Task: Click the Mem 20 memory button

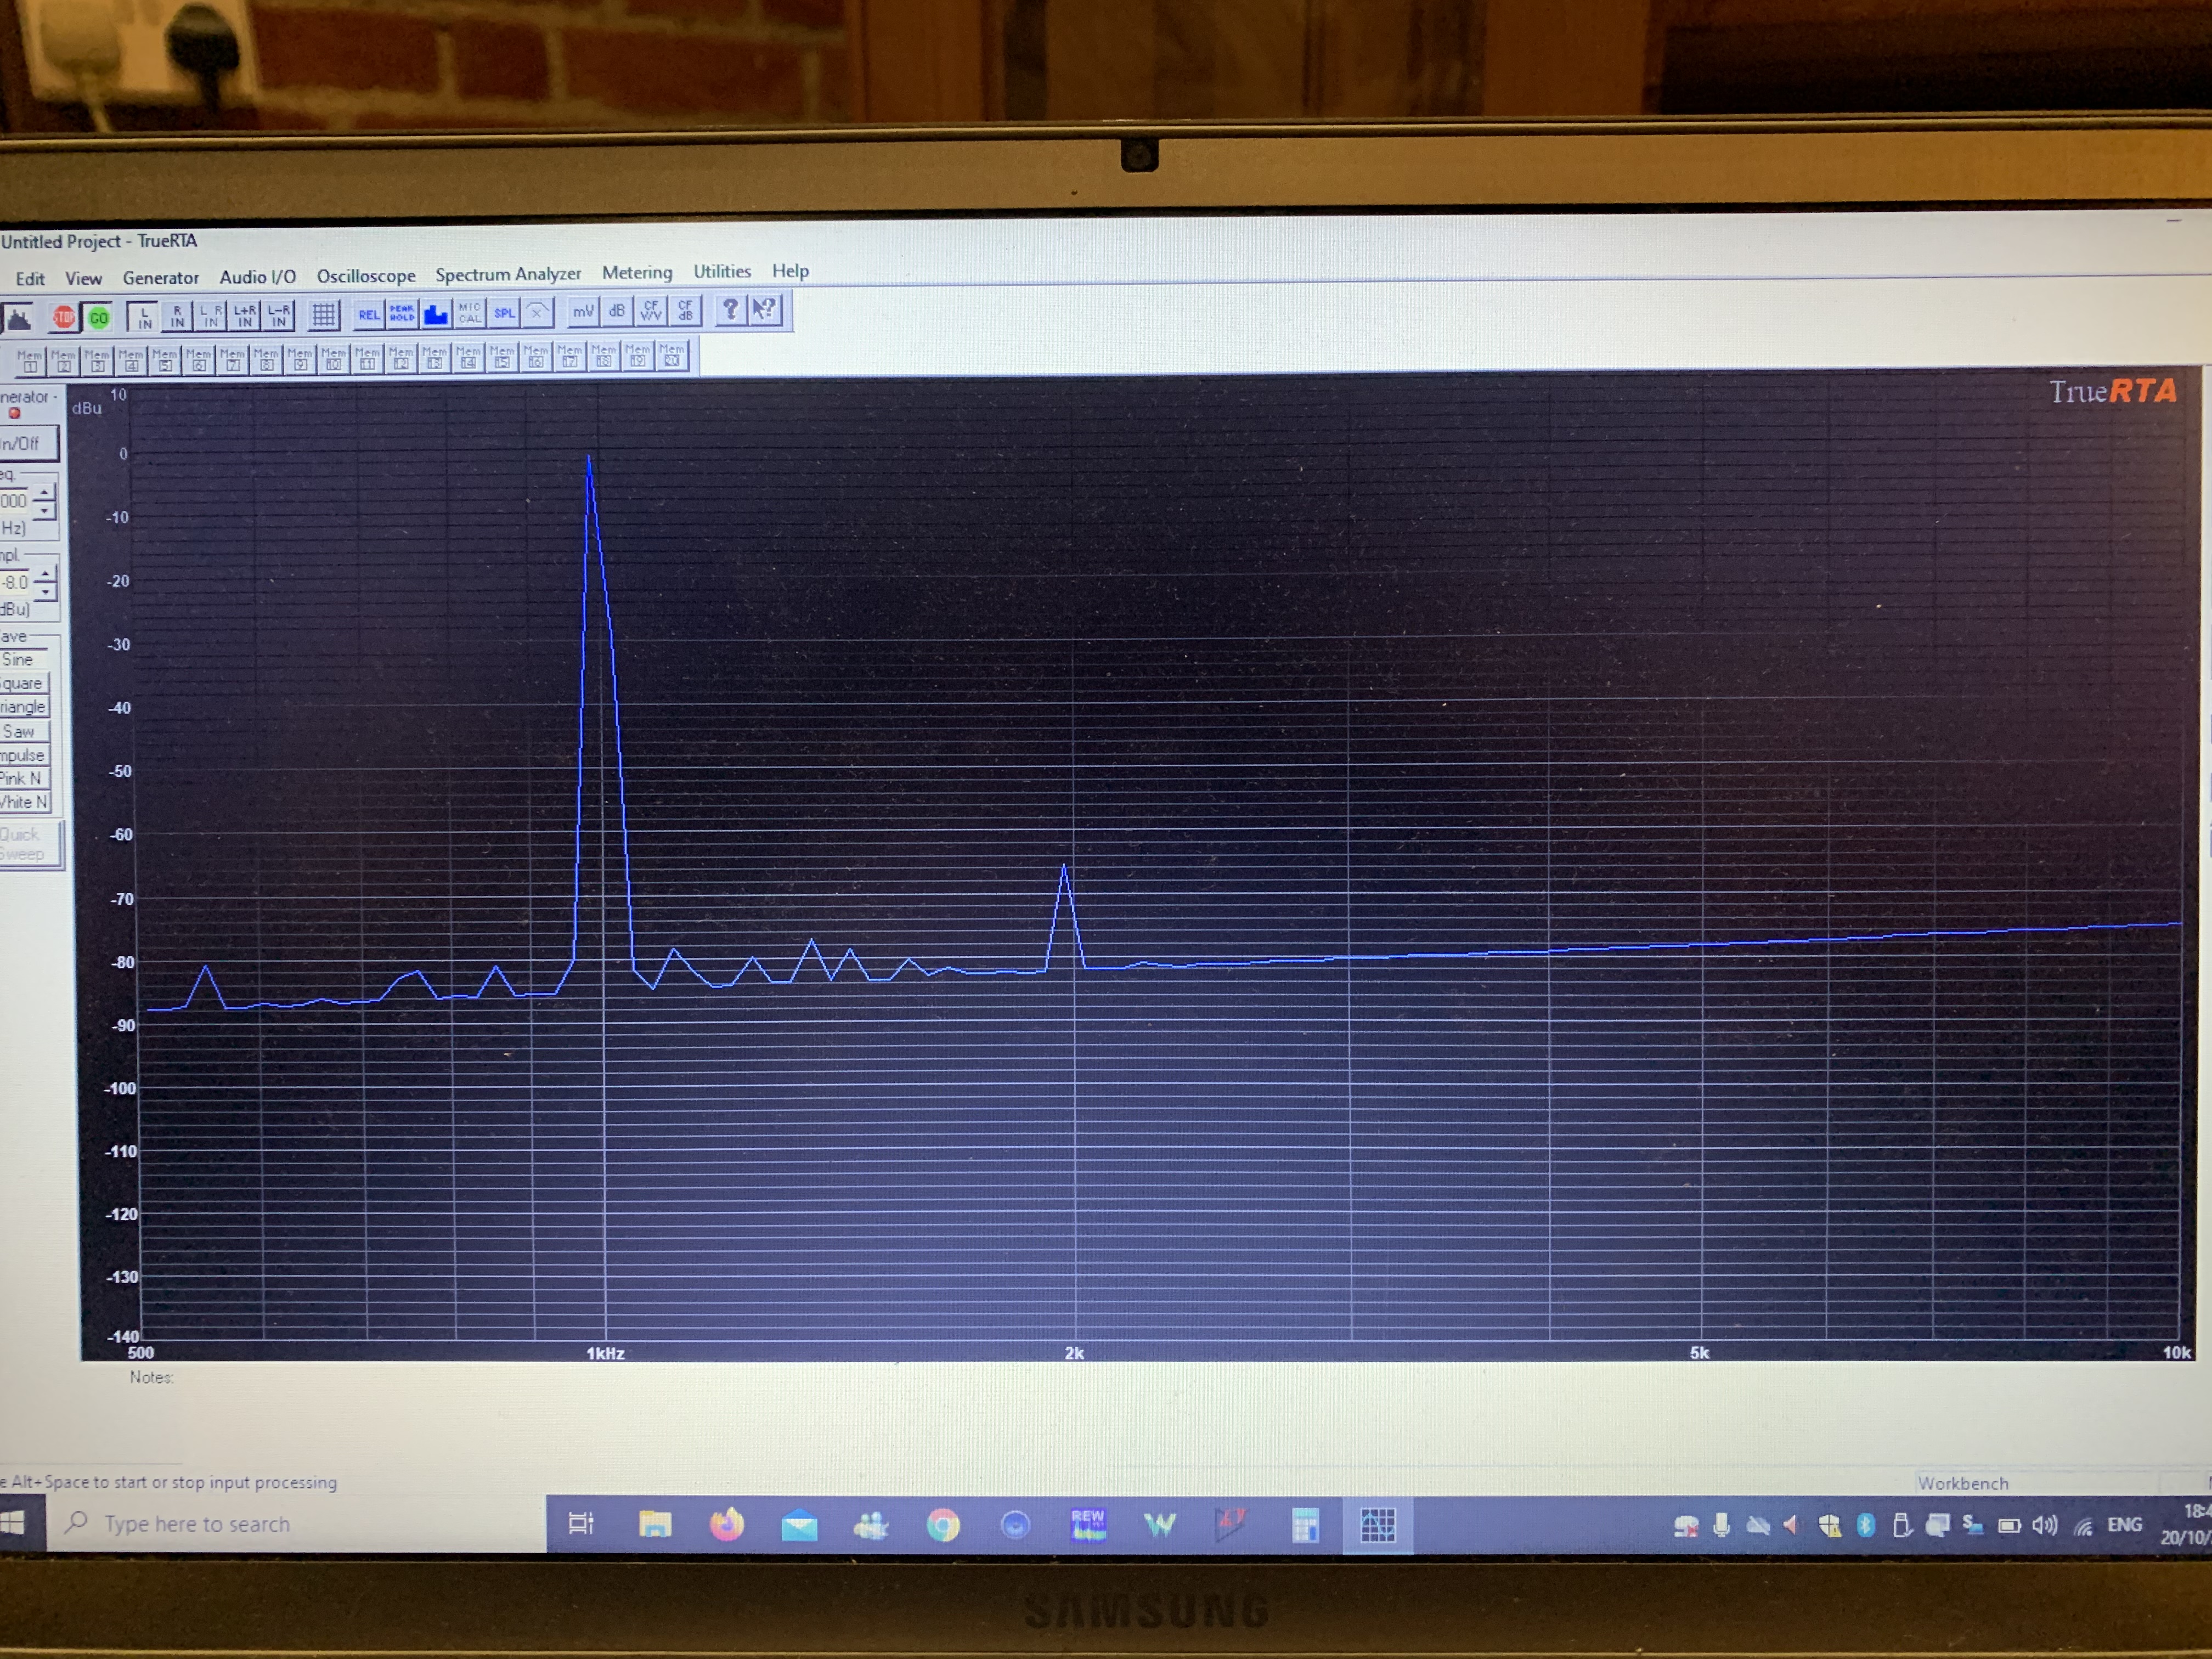Action: click(x=671, y=355)
